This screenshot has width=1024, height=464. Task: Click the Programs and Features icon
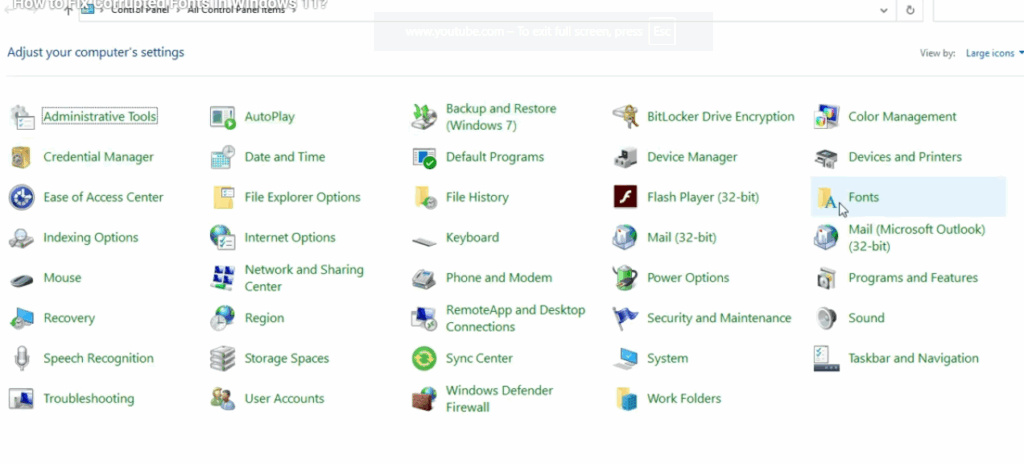tap(827, 278)
